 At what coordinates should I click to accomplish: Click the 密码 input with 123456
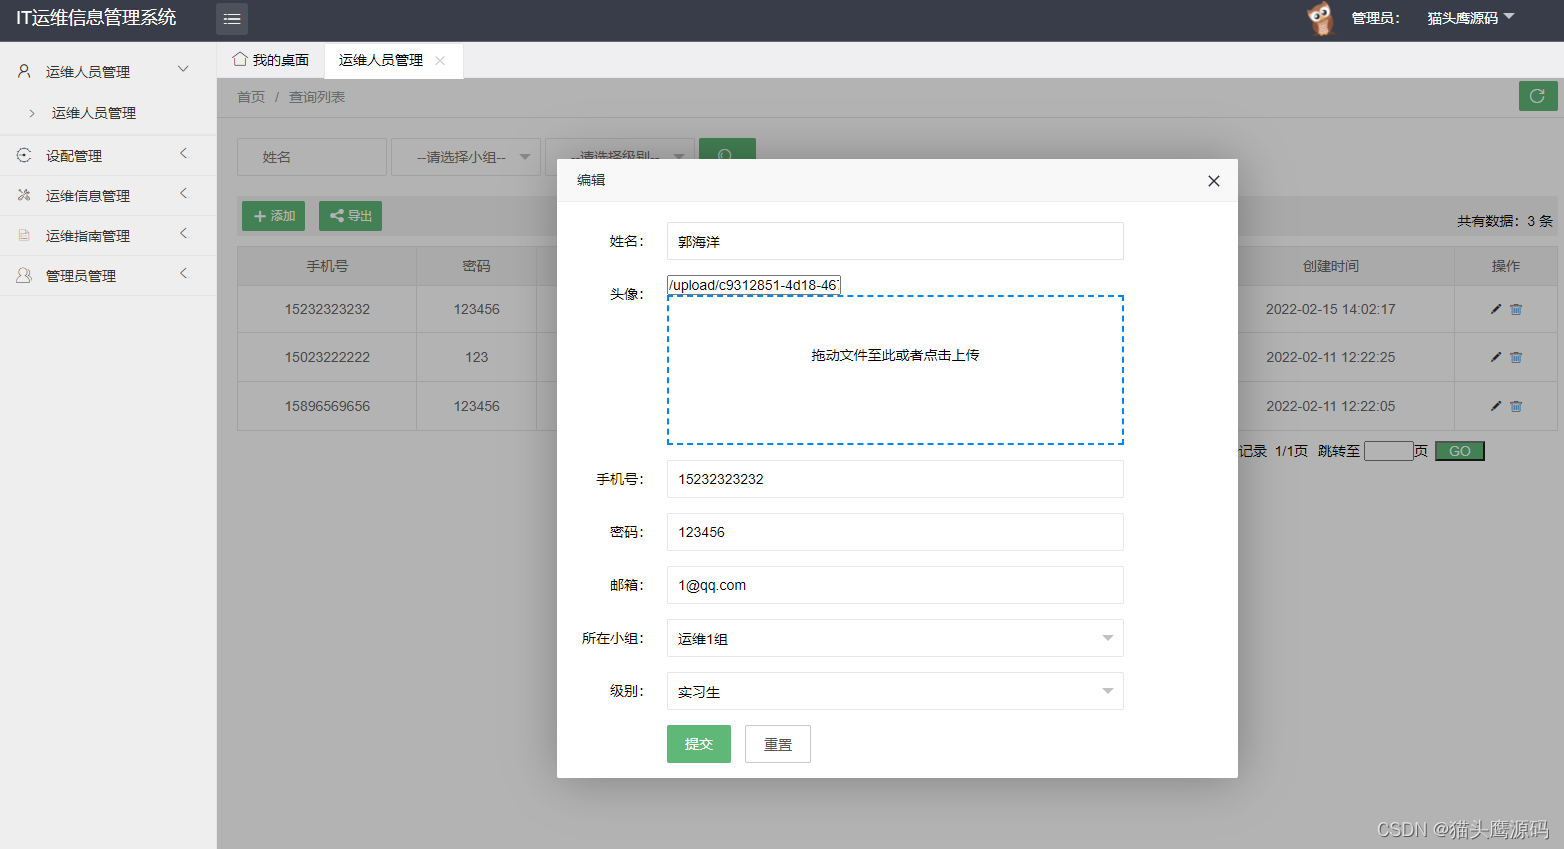(895, 532)
